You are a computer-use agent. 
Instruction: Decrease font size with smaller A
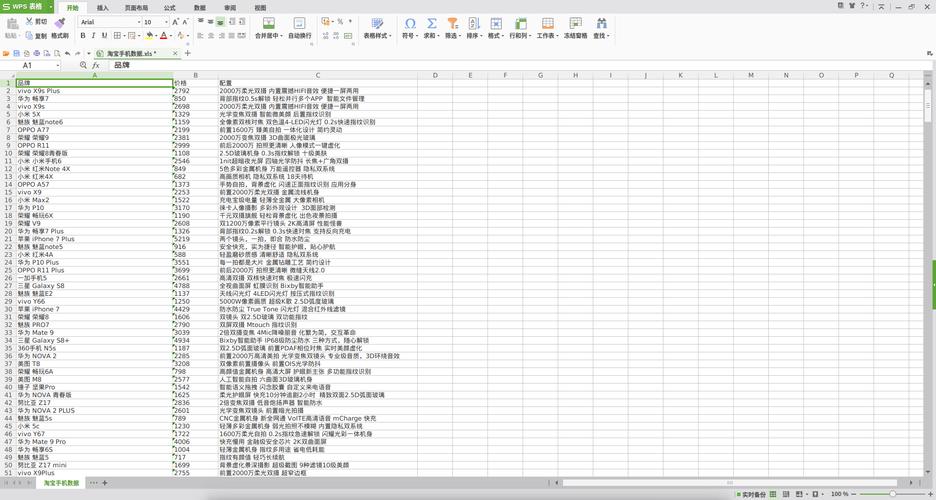tap(186, 22)
